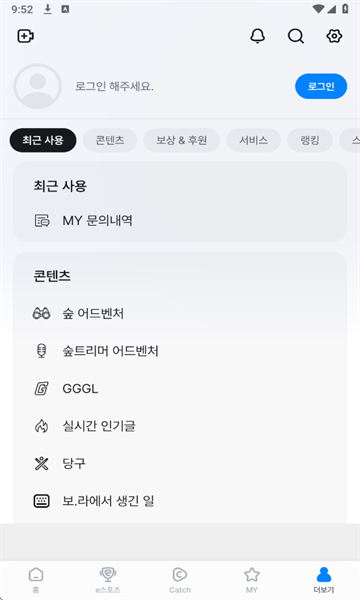Tap the blank profile avatar
The image size is (360, 600).
pos(37,86)
